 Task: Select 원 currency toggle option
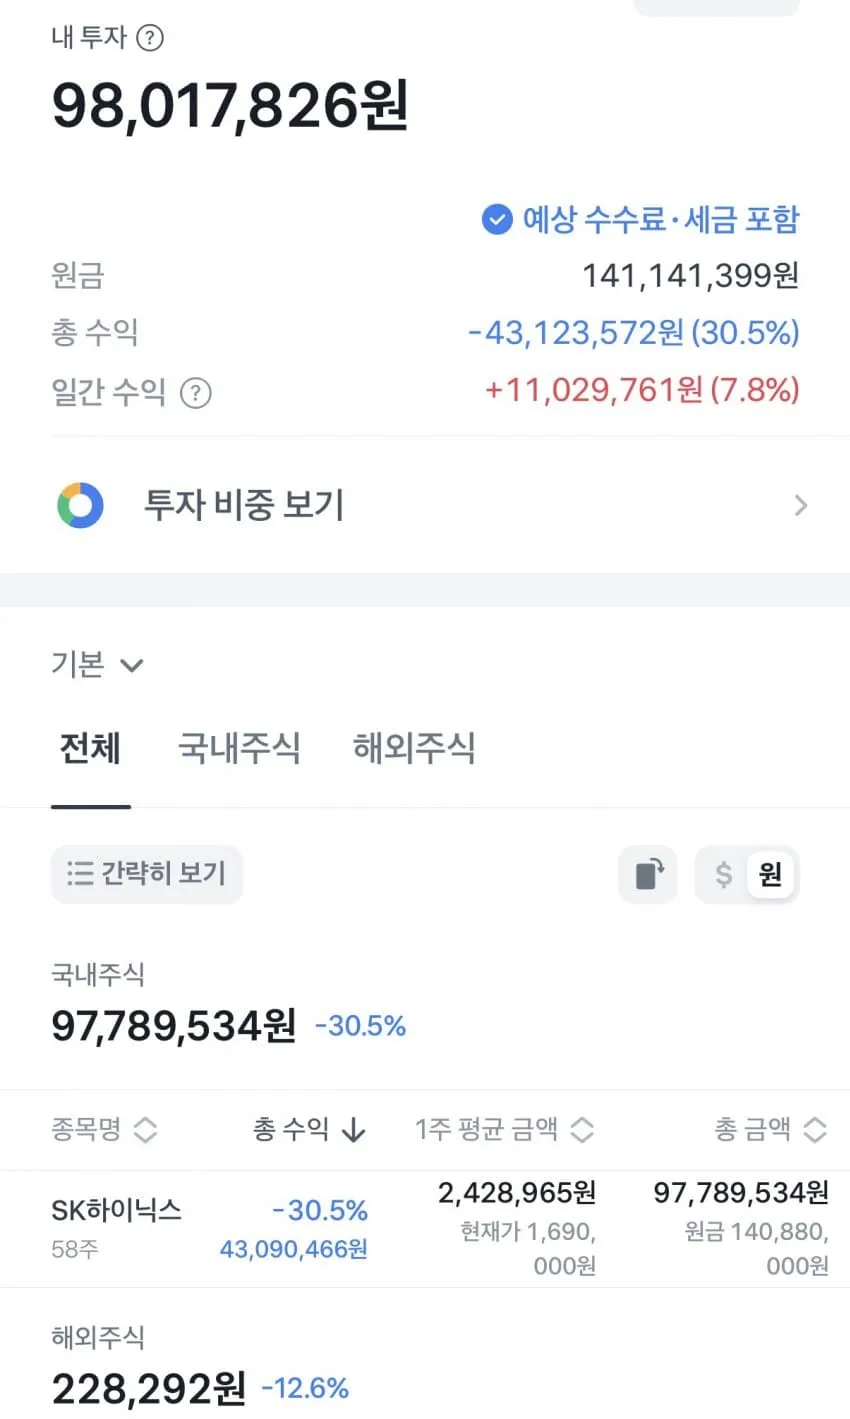(x=769, y=875)
